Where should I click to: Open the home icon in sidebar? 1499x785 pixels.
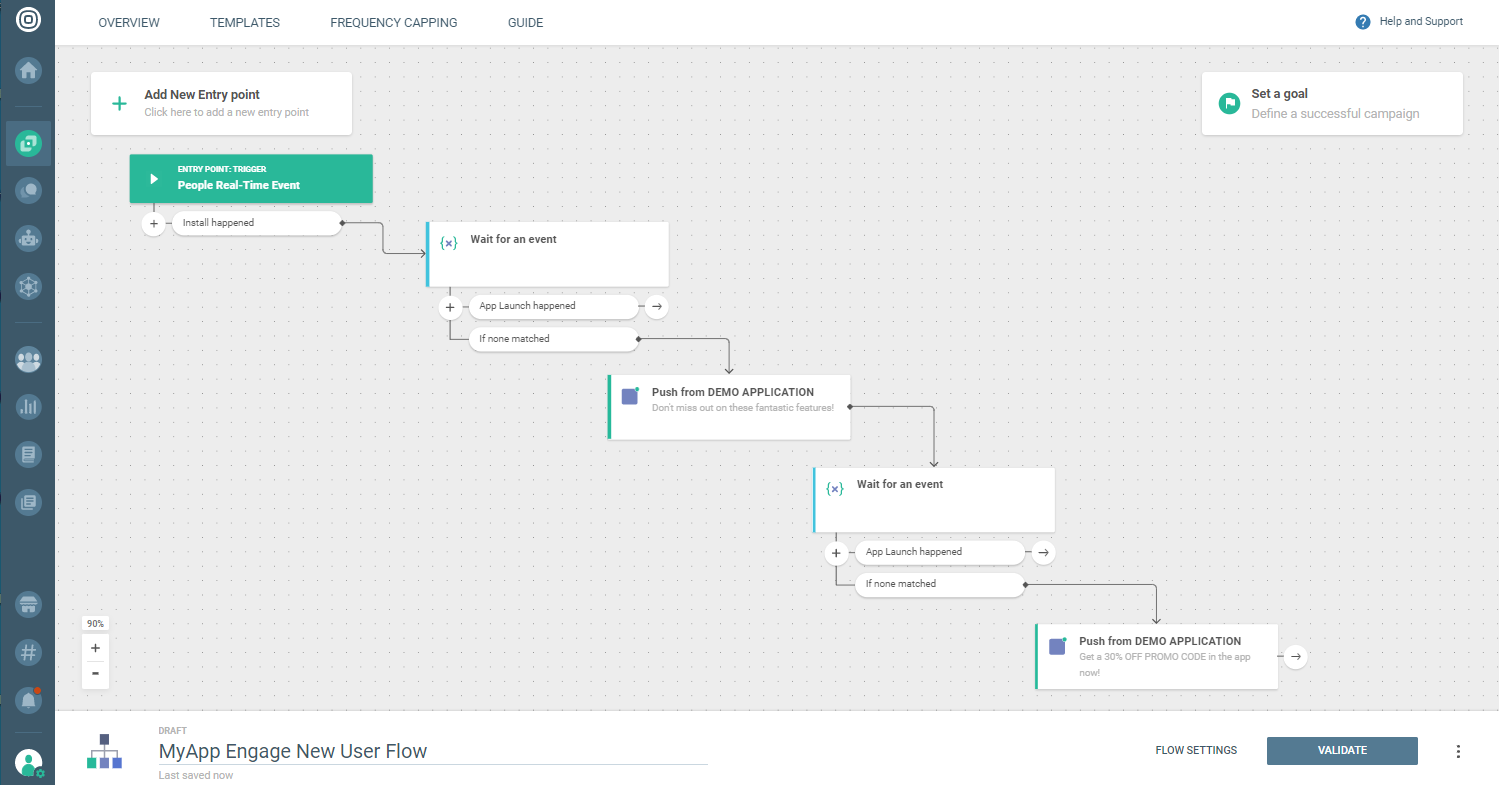point(28,70)
